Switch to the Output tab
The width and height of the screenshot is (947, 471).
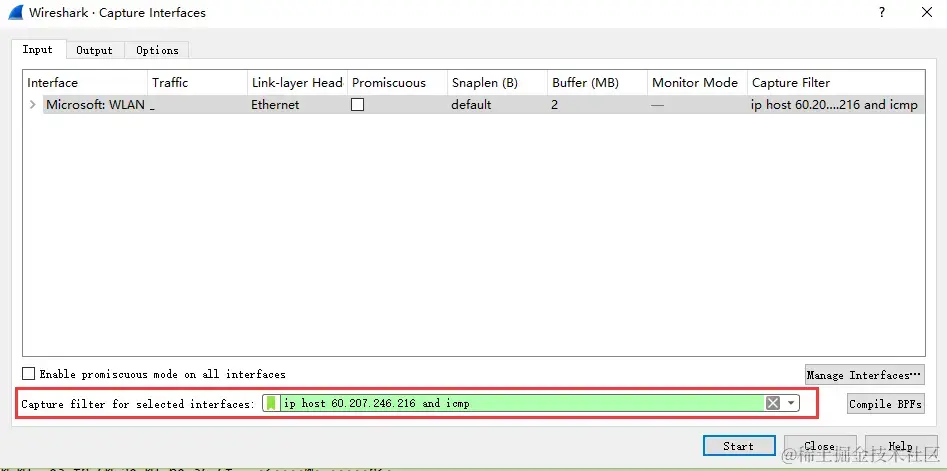[94, 50]
